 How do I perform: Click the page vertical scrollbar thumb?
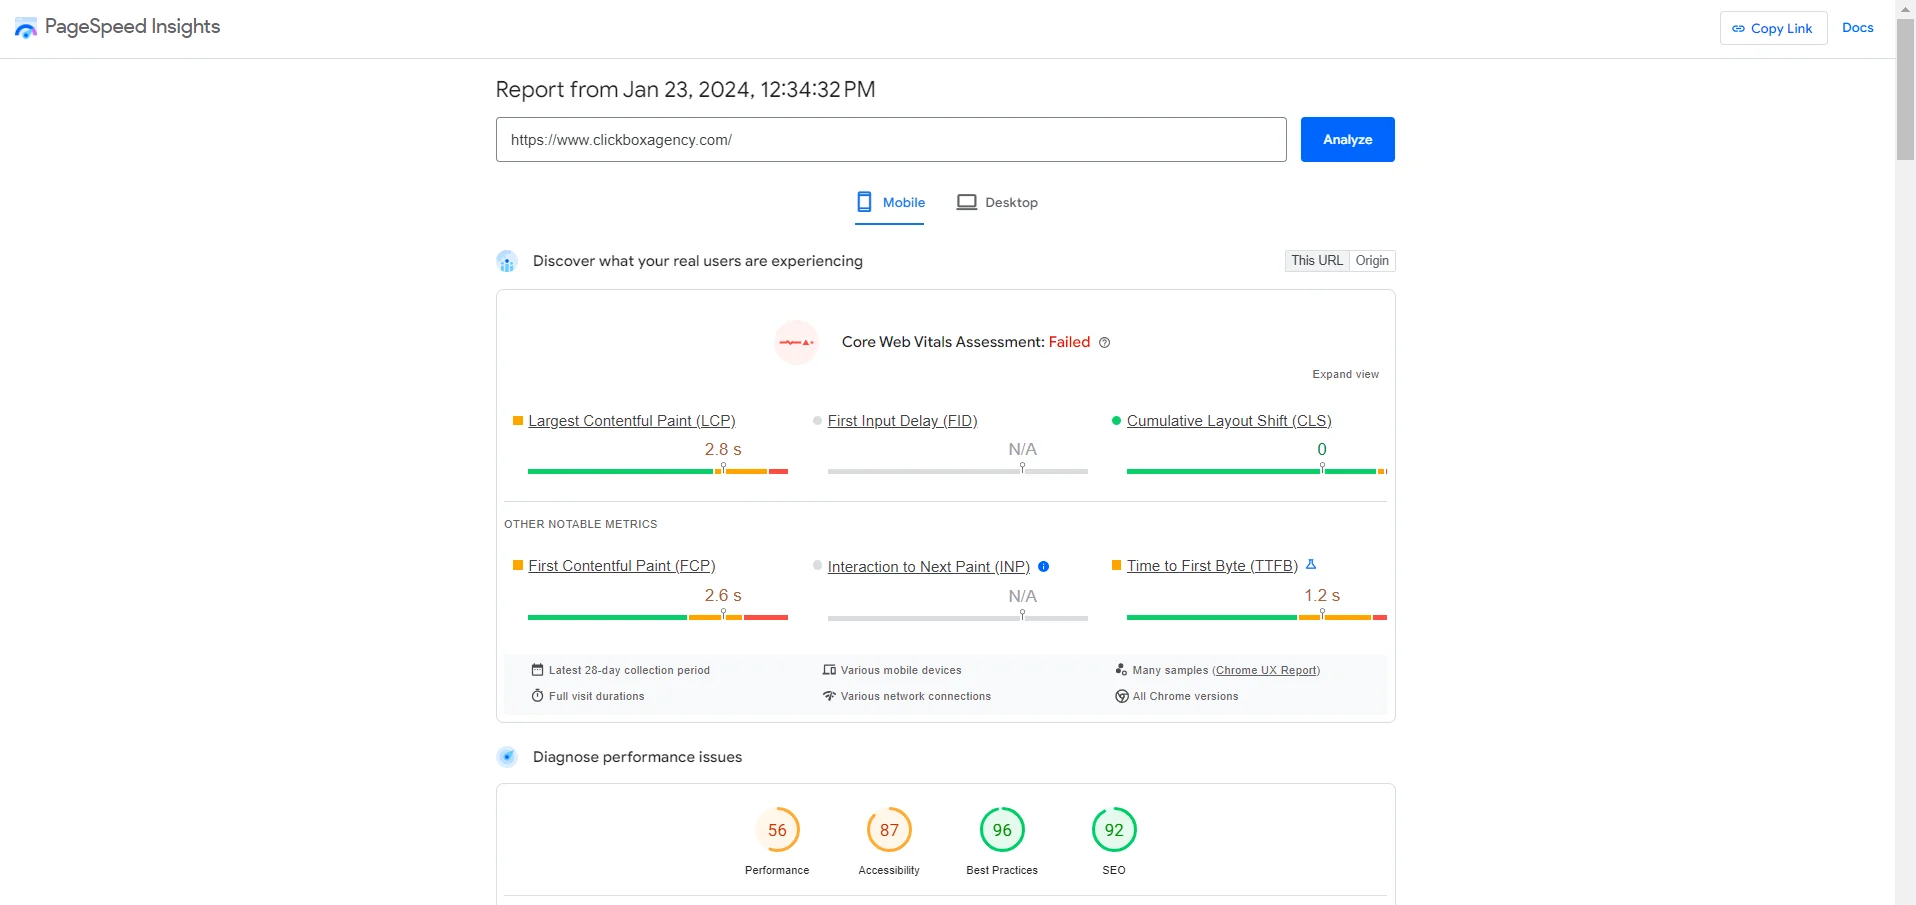click(x=1905, y=88)
